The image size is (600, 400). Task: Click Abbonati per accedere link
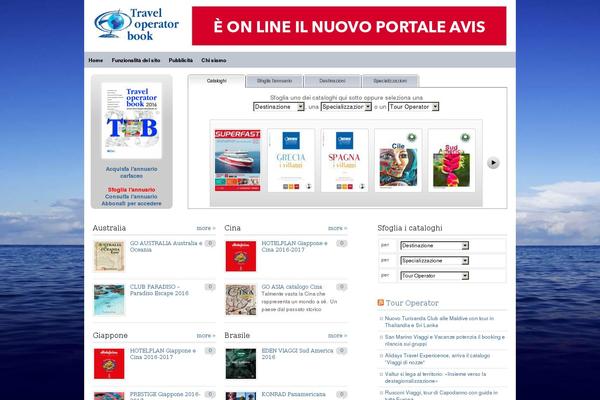tap(132, 204)
